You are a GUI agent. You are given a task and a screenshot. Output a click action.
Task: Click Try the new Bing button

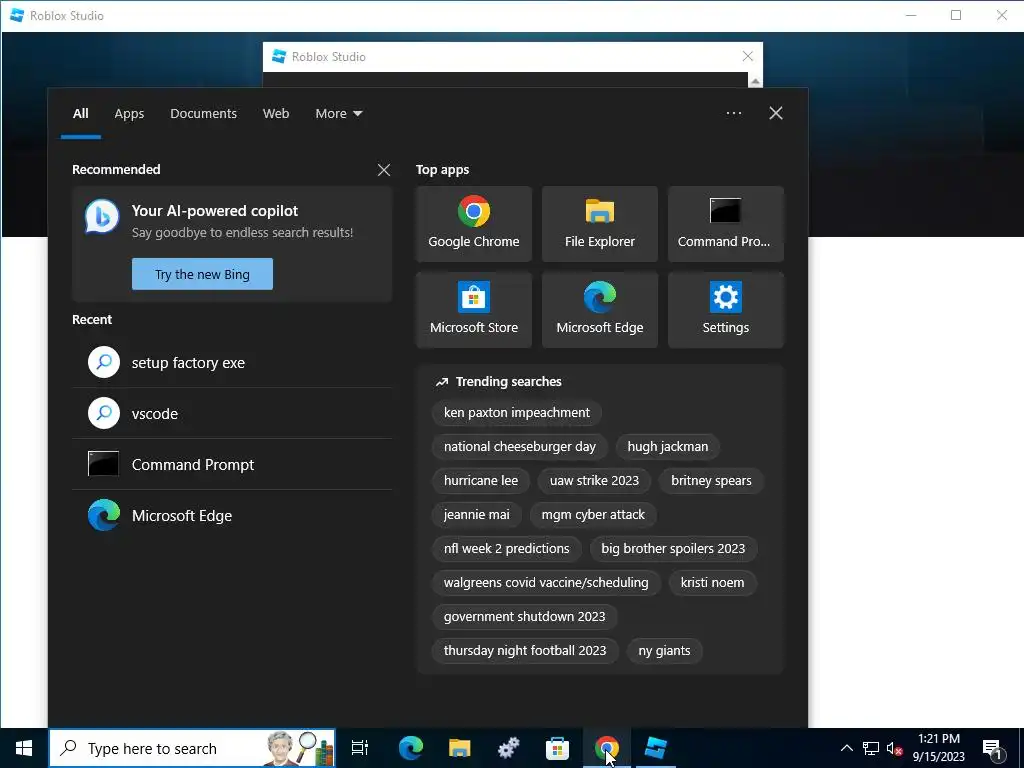click(202, 274)
